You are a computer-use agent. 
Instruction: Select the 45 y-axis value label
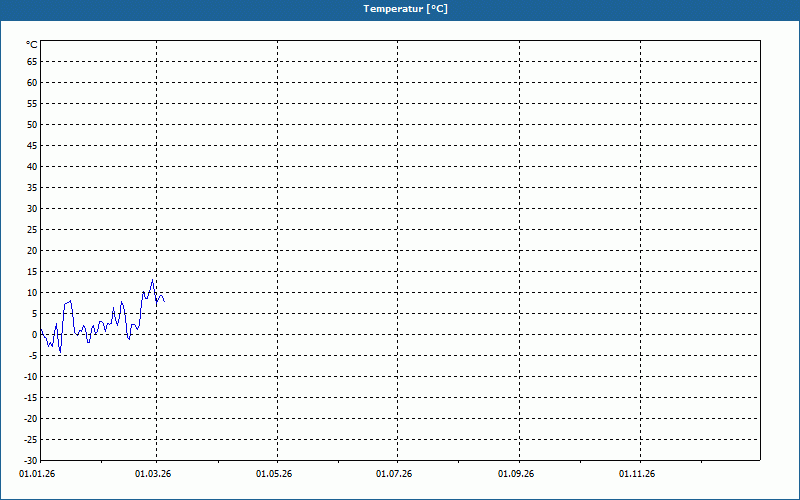coord(31,145)
